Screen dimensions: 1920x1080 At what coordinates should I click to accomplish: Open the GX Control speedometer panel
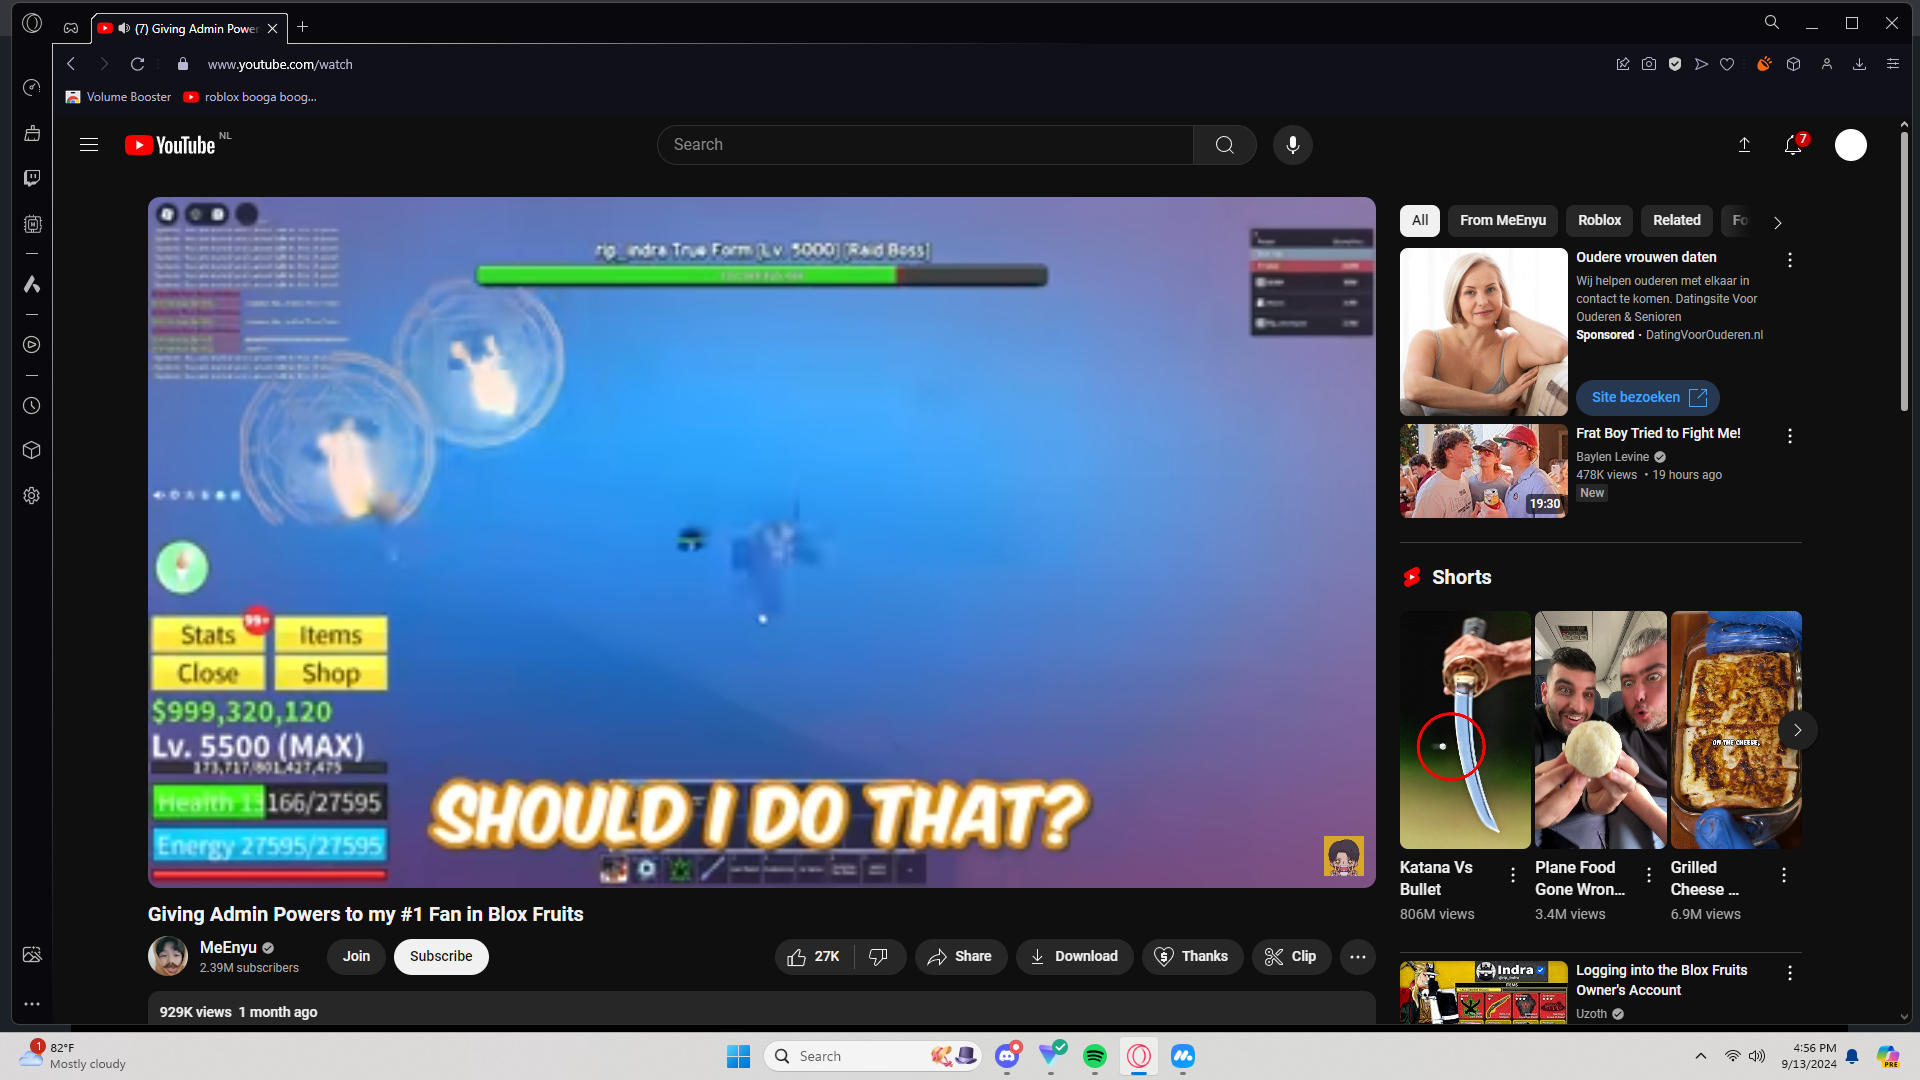click(x=32, y=88)
